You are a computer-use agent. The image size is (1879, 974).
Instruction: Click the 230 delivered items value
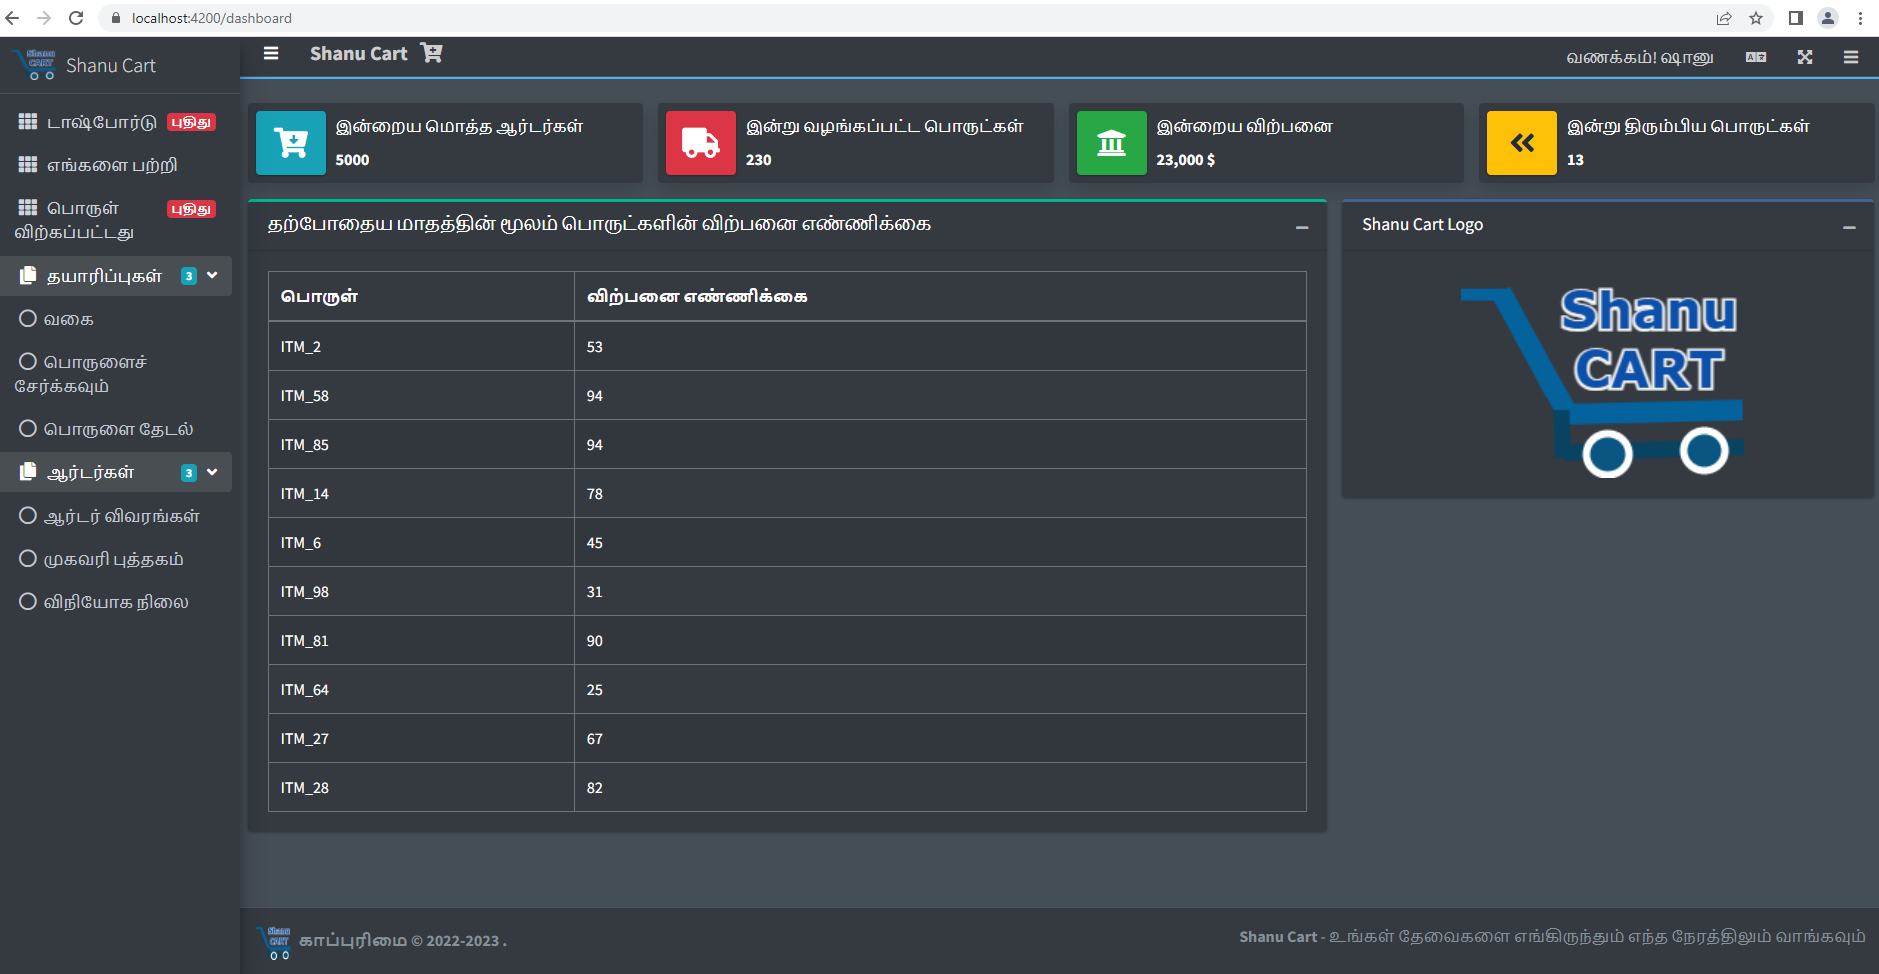coord(759,160)
